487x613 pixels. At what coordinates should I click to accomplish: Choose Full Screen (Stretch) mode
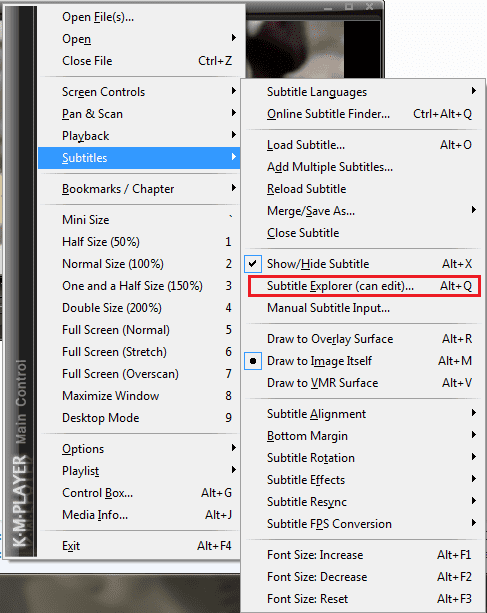point(139,352)
